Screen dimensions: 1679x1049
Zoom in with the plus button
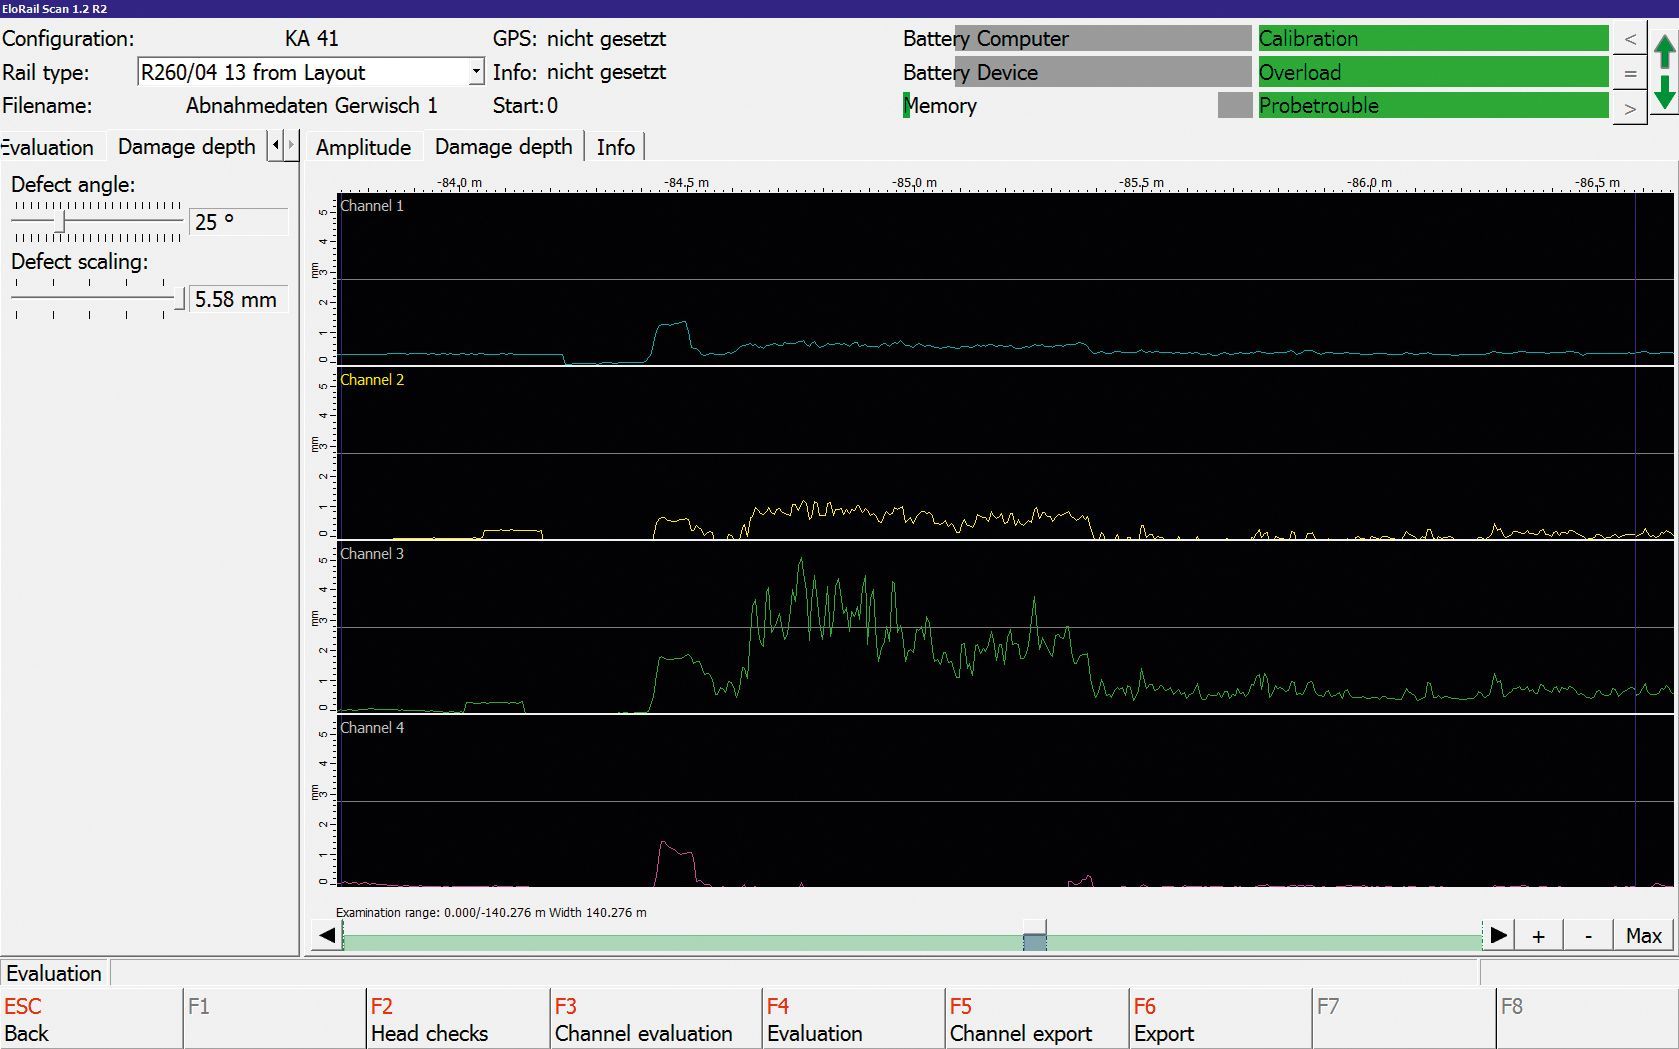click(1538, 936)
